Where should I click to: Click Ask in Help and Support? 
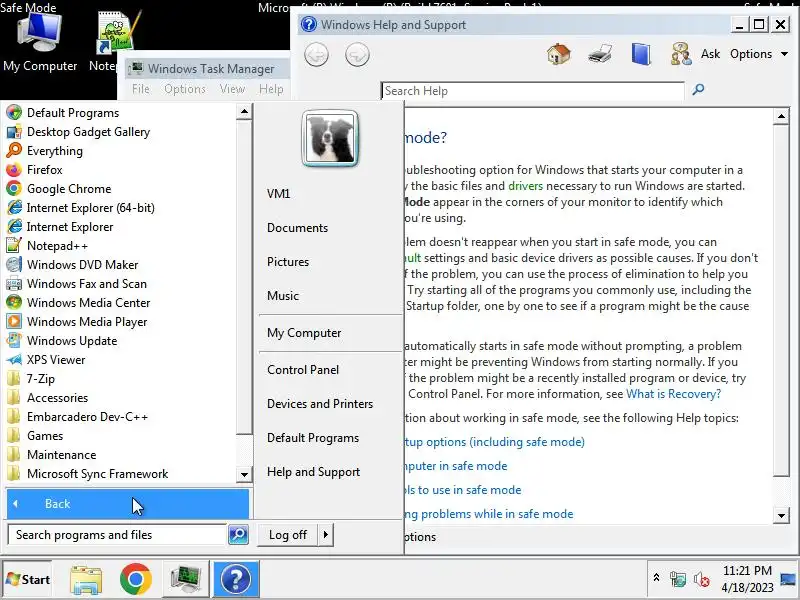[696, 54]
